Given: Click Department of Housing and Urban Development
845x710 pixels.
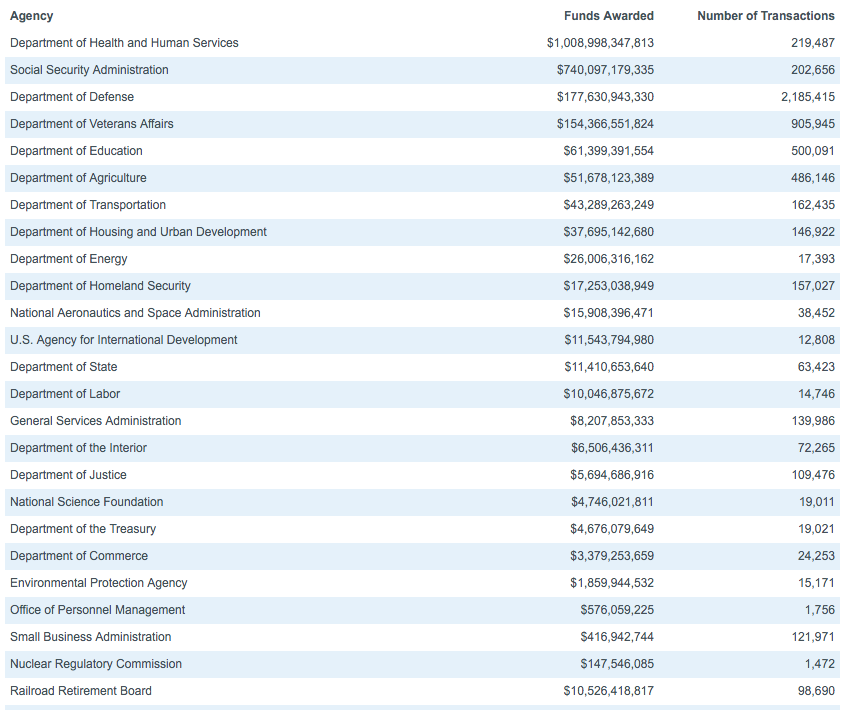Looking at the screenshot, I should coord(138,232).
